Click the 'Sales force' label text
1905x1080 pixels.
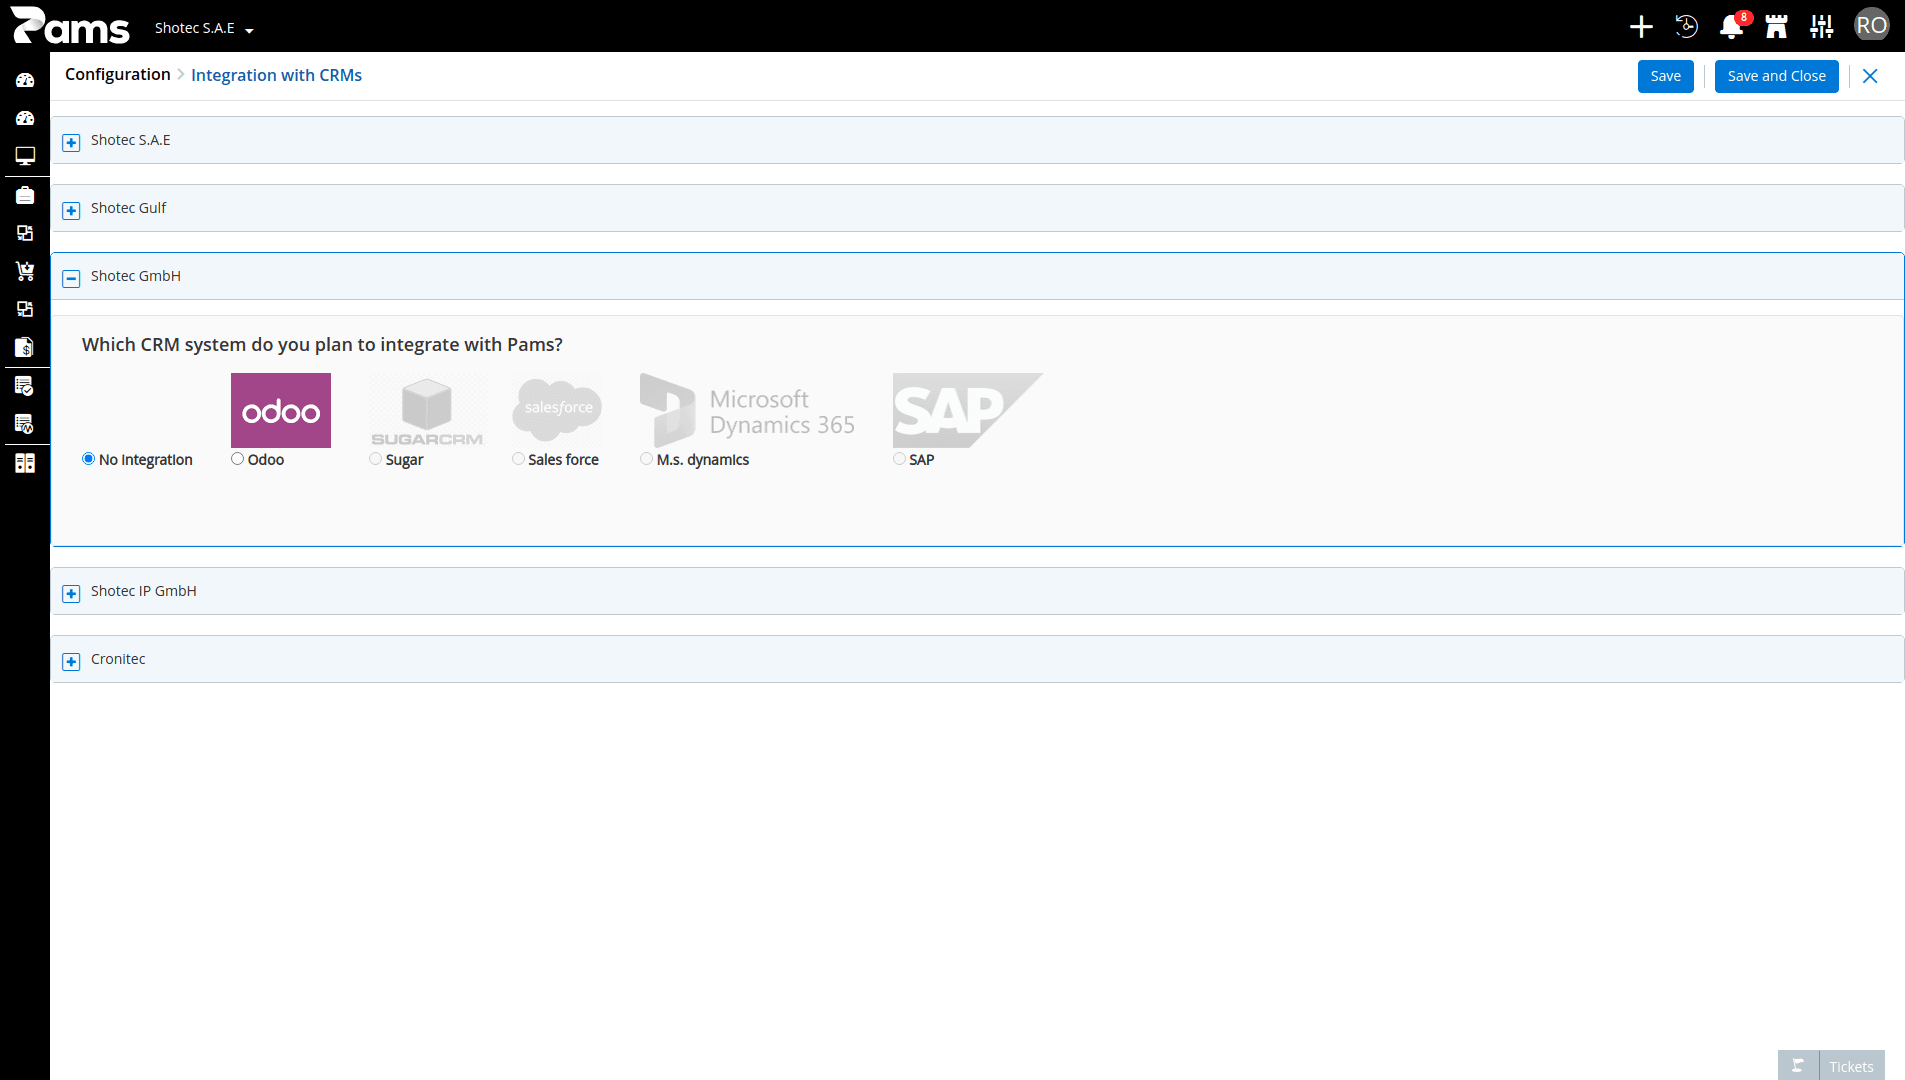(x=563, y=460)
